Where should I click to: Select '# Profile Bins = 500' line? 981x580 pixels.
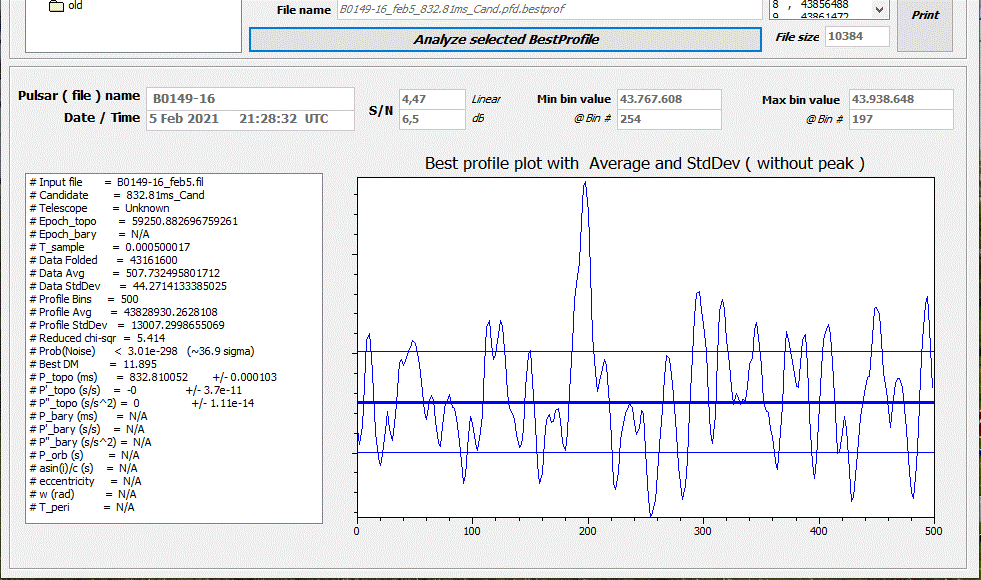pos(84,300)
